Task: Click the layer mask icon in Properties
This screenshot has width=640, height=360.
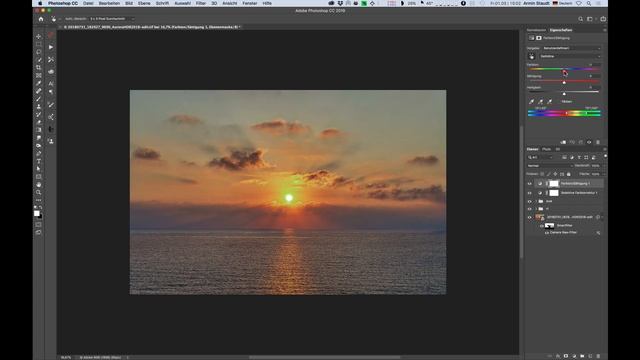Action: point(539,38)
